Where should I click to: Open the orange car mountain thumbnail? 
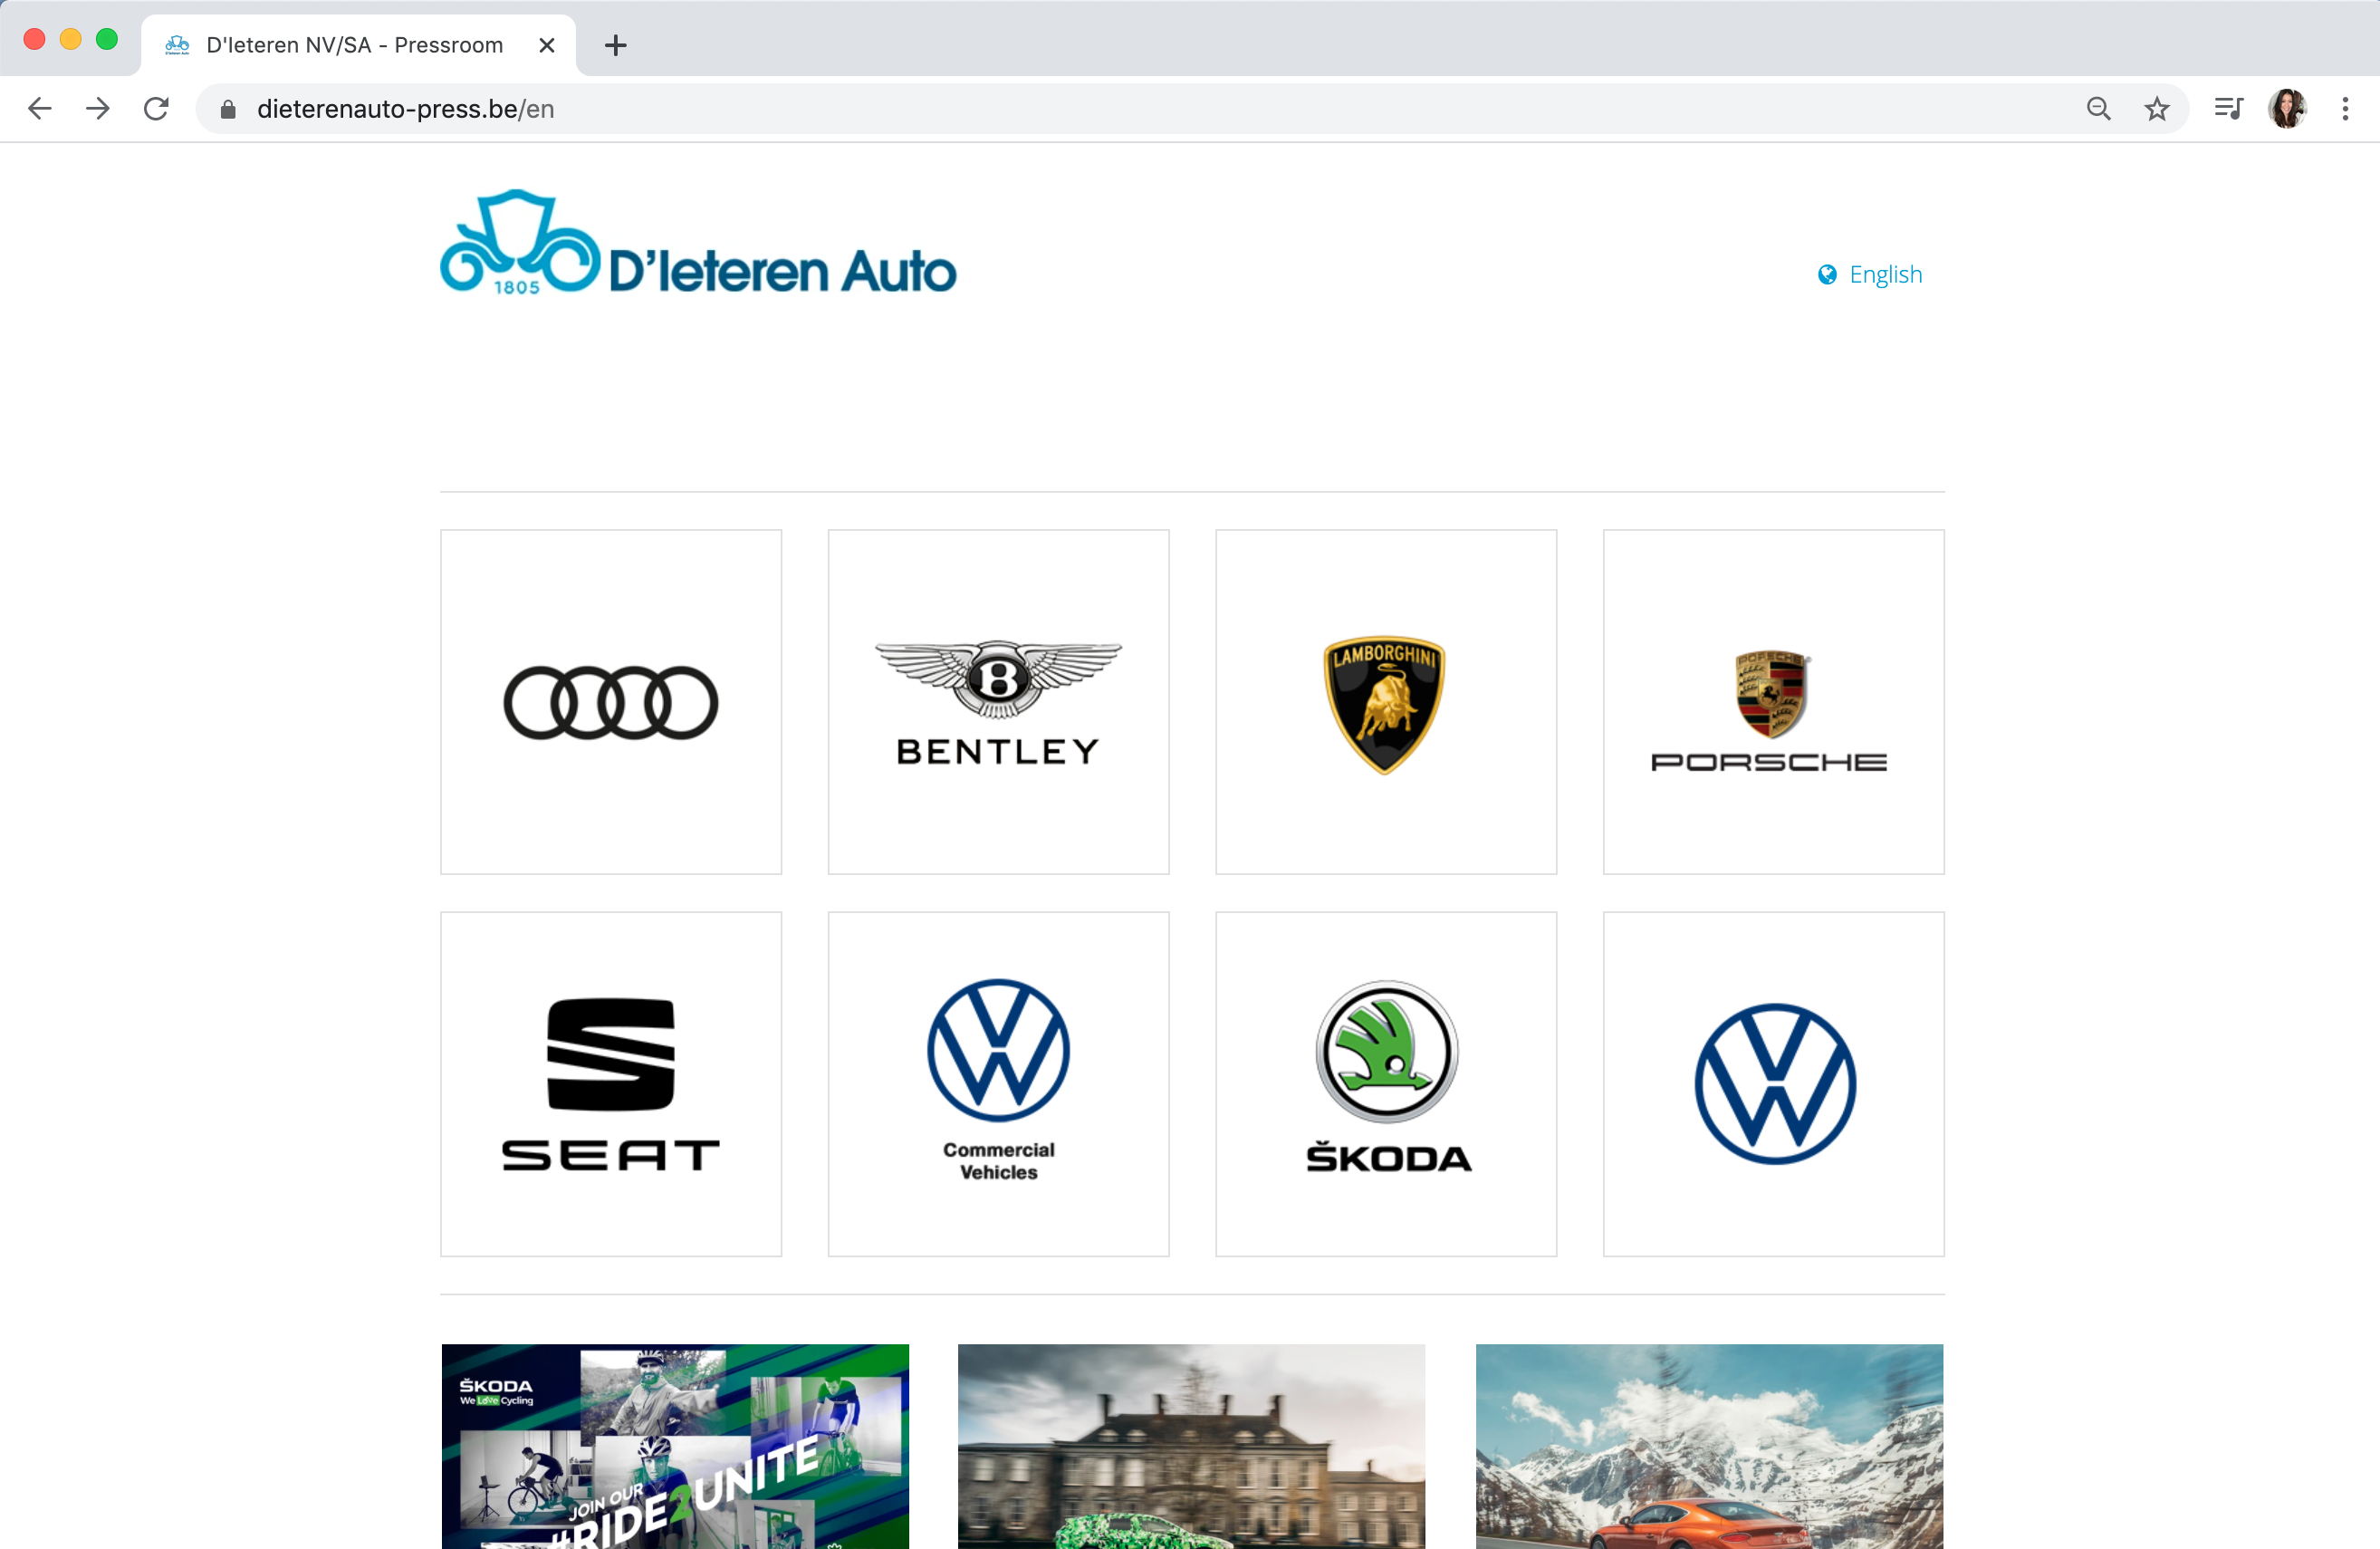click(x=1710, y=1446)
